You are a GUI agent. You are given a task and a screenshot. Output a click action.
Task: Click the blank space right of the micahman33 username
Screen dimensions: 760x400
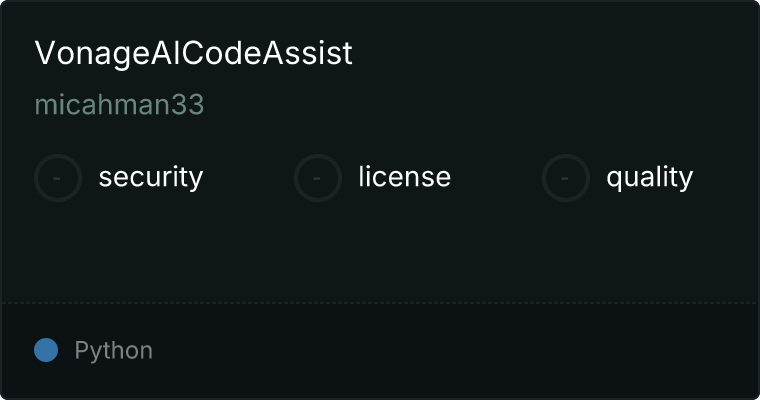pyautogui.click(x=480, y=104)
